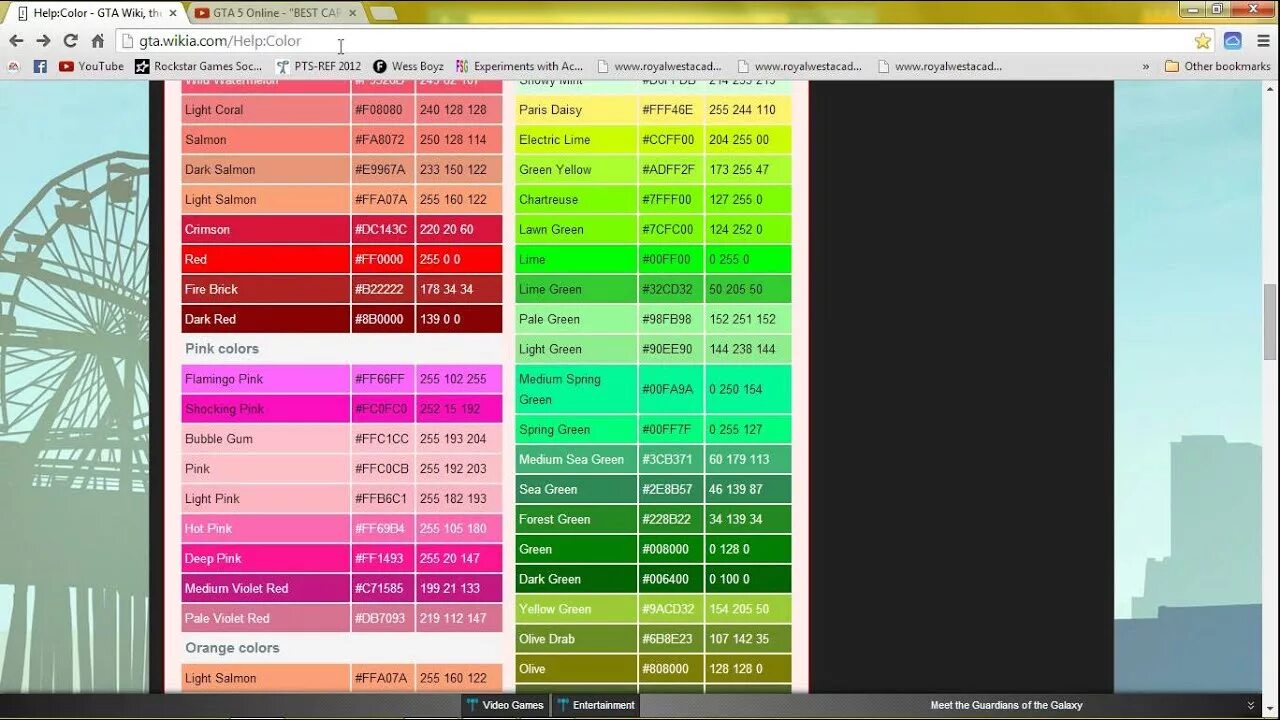Click hex value #ADFF2F

coord(668,170)
